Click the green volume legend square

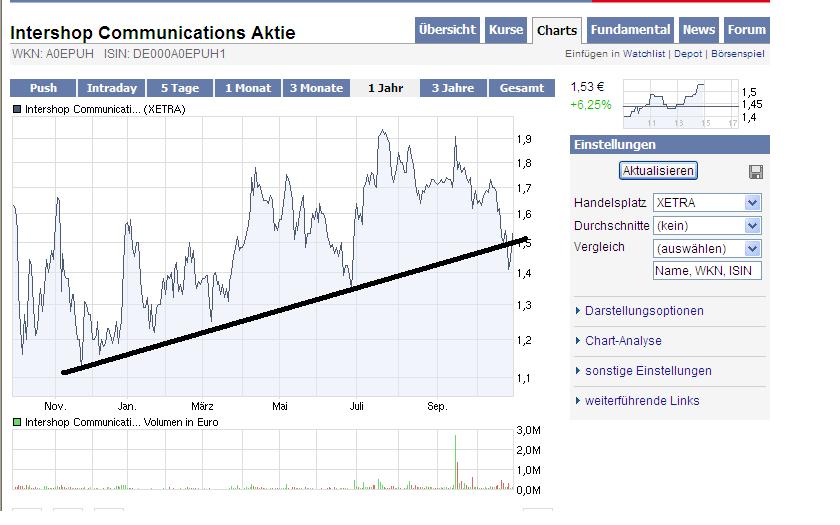(17, 423)
